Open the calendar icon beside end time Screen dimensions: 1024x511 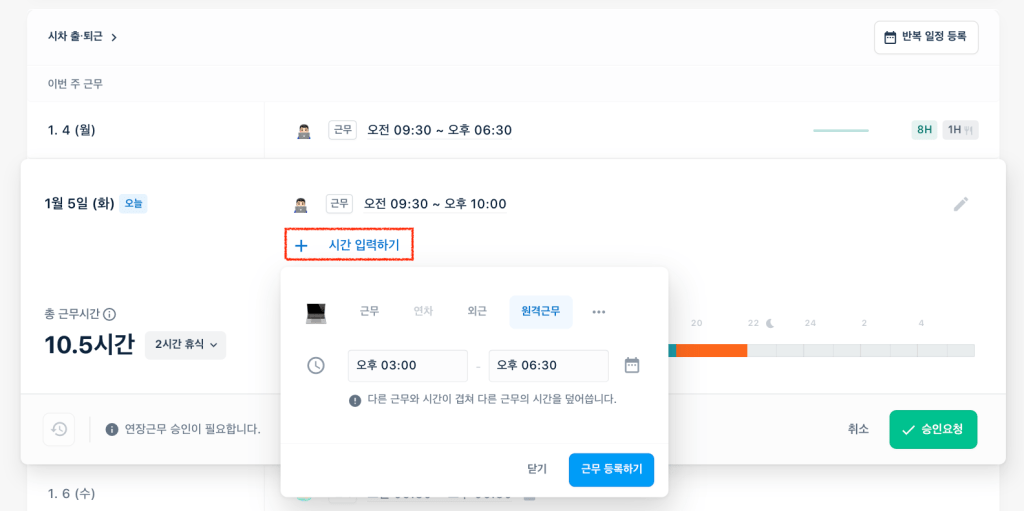(x=632, y=365)
